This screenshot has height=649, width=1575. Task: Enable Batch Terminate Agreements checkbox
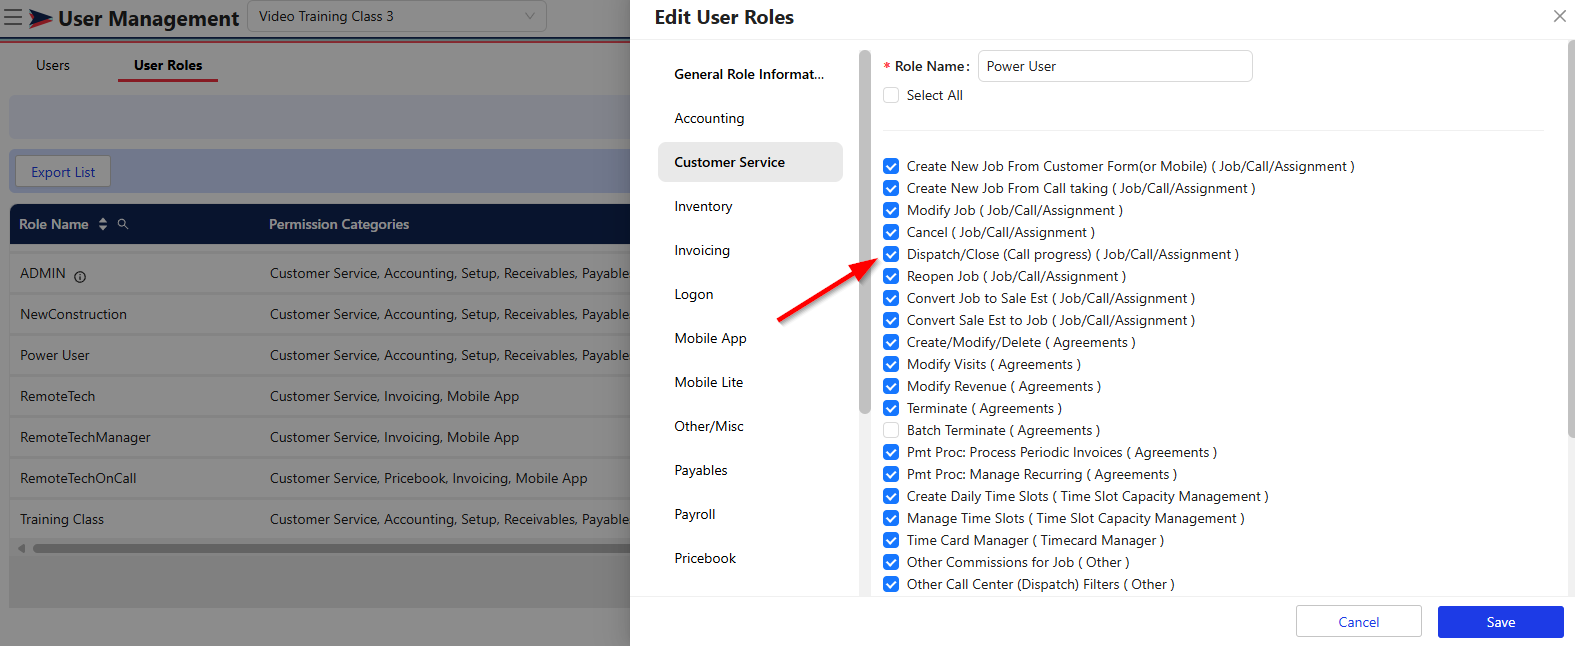point(891,430)
